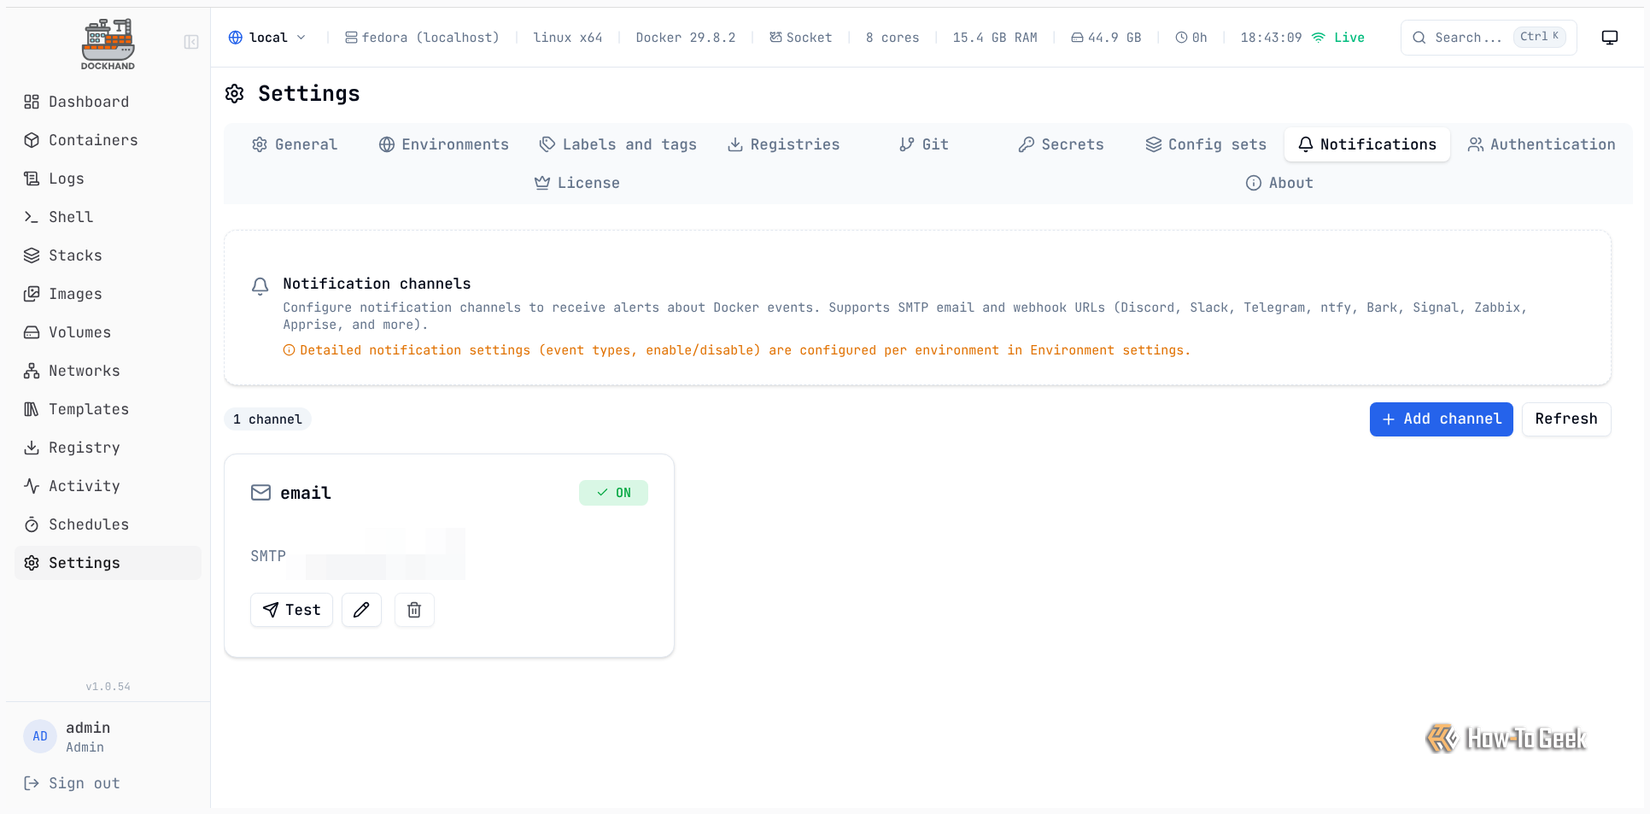The height and width of the screenshot is (814, 1650).
Task: Click the Docker 29.8.2 version text
Action: (x=685, y=38)
